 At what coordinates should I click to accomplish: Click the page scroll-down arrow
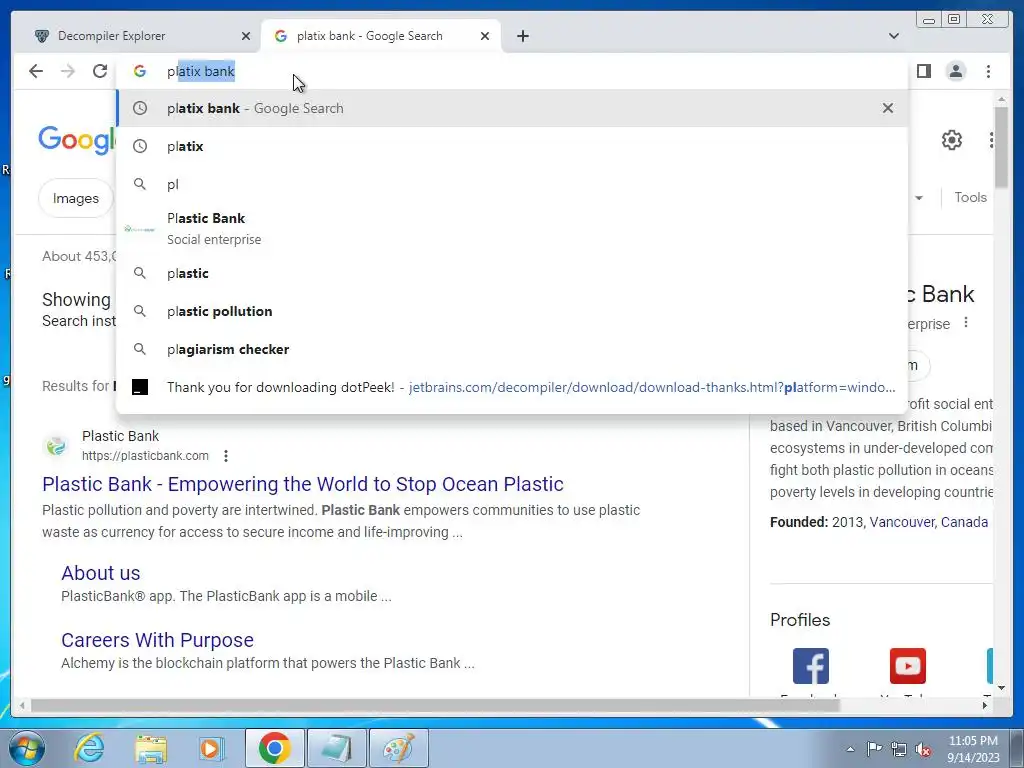1001,687
